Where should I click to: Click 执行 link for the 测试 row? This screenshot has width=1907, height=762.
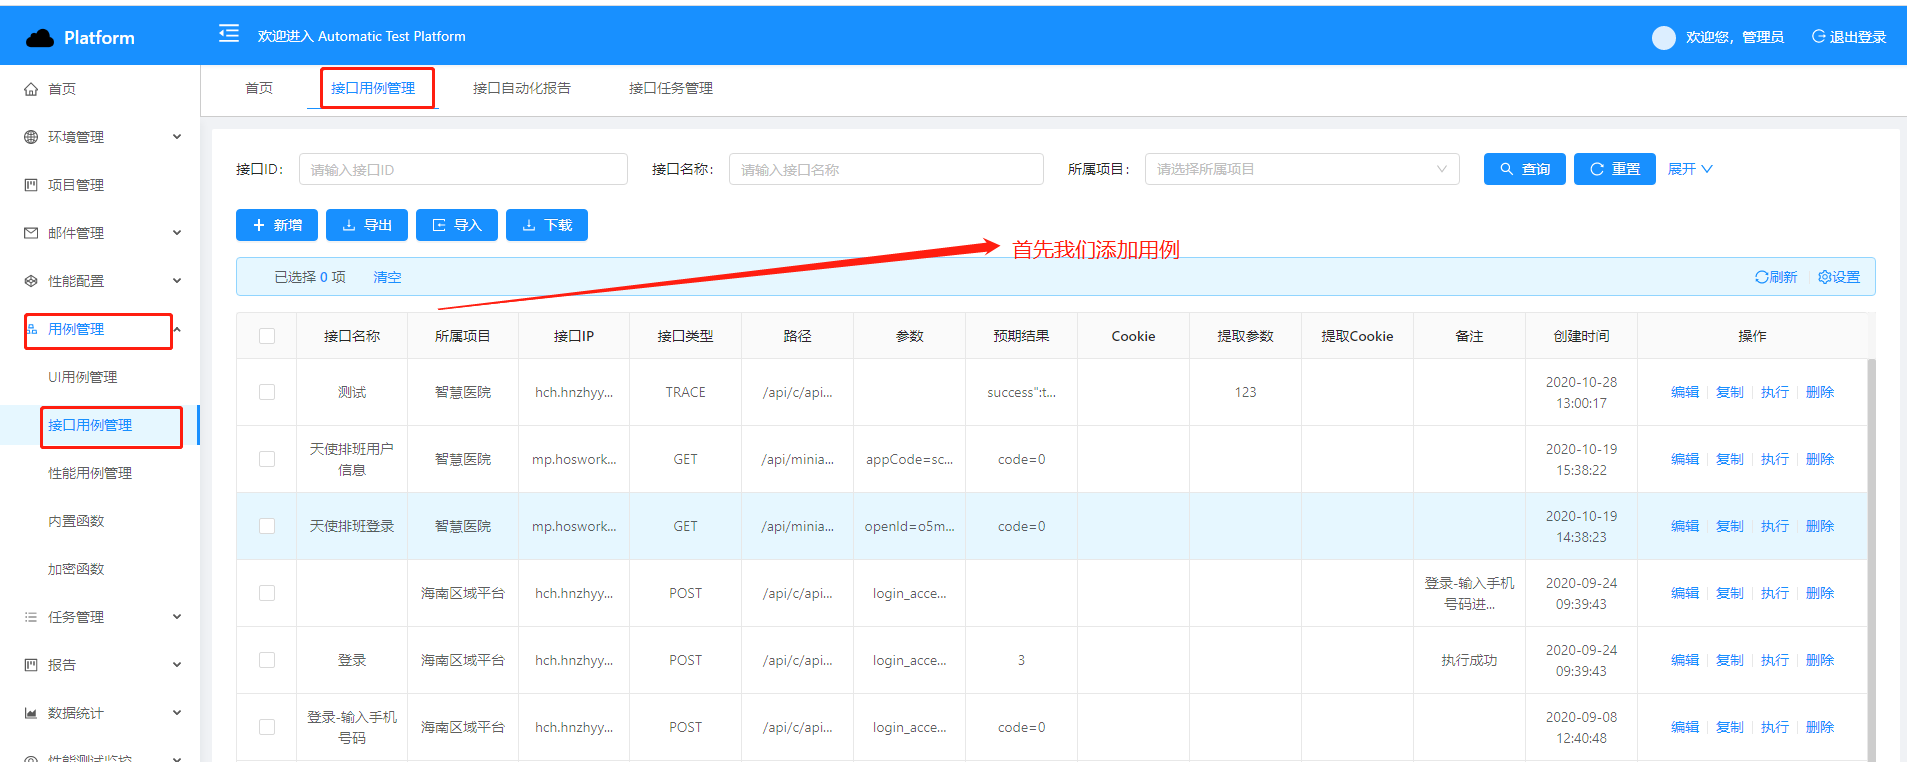pos(1774,392)
